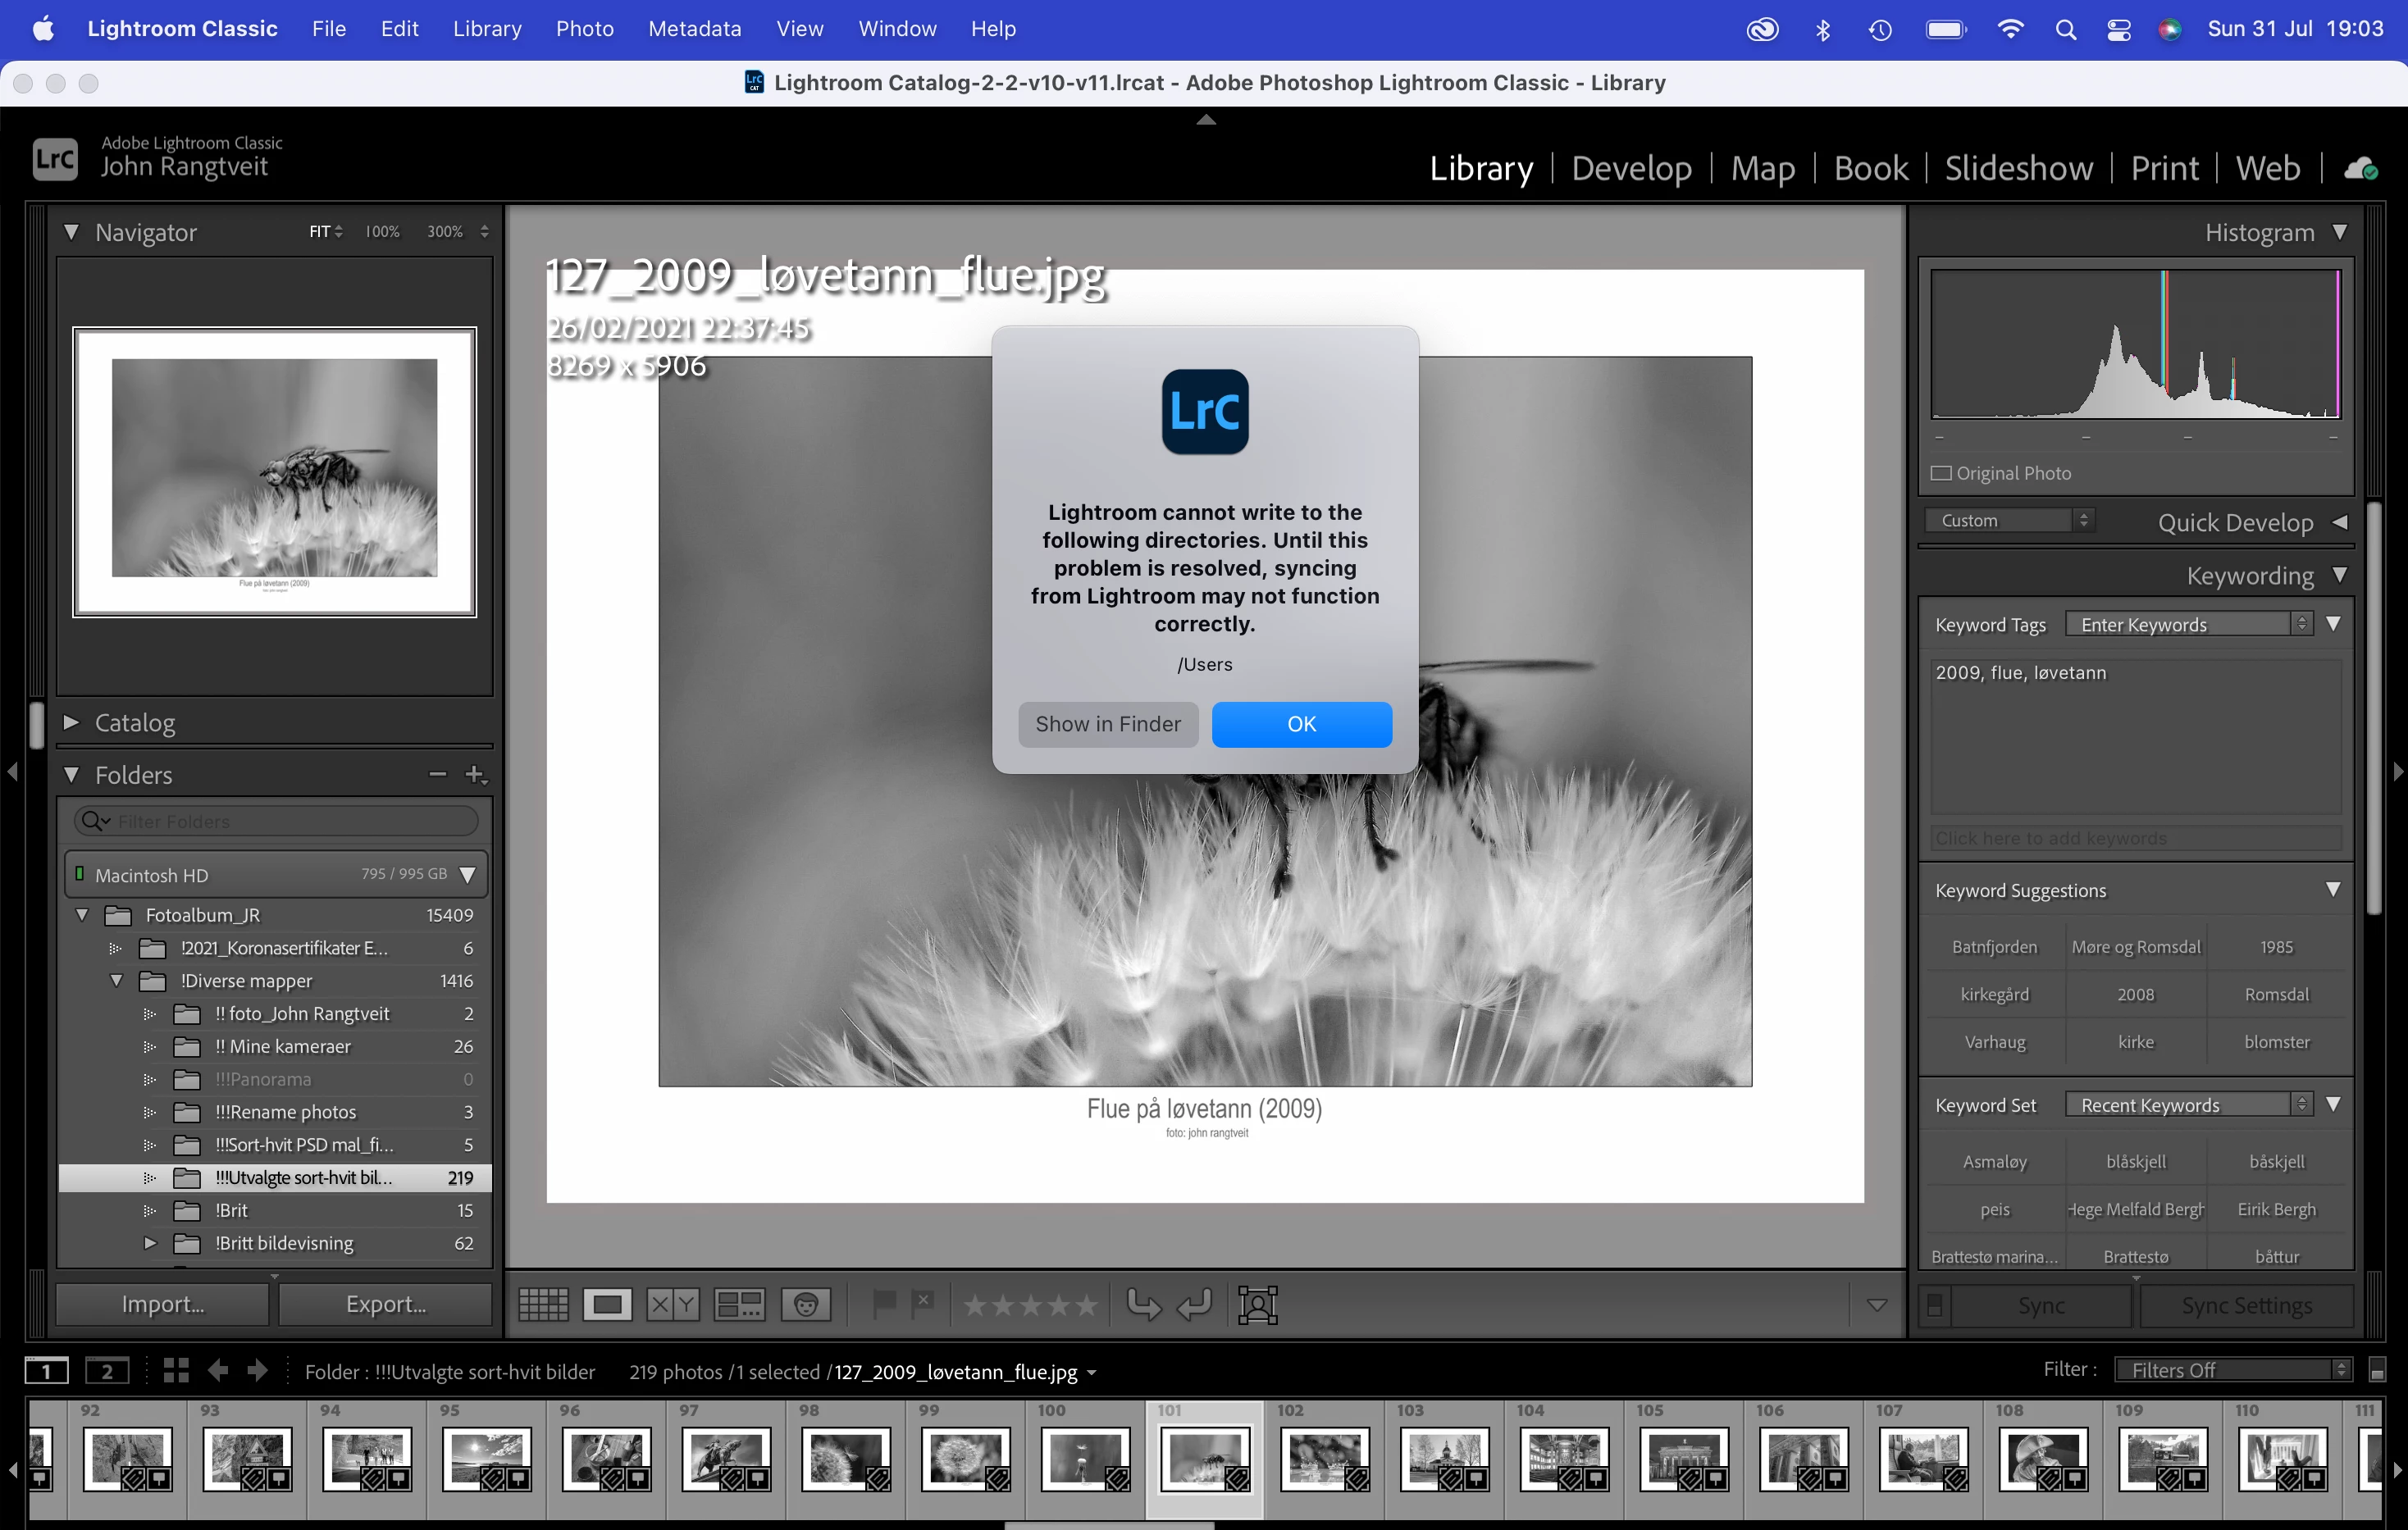The image size is (2408, 1530).
Task: Add folder with the plus icon
Action: (475, 774)
